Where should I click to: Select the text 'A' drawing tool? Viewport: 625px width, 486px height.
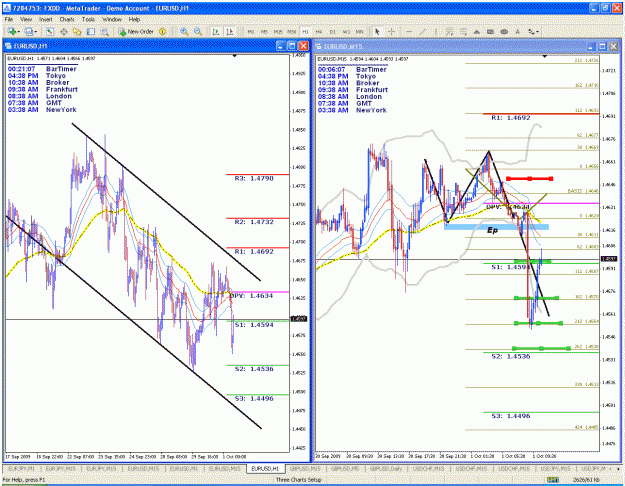517,31
